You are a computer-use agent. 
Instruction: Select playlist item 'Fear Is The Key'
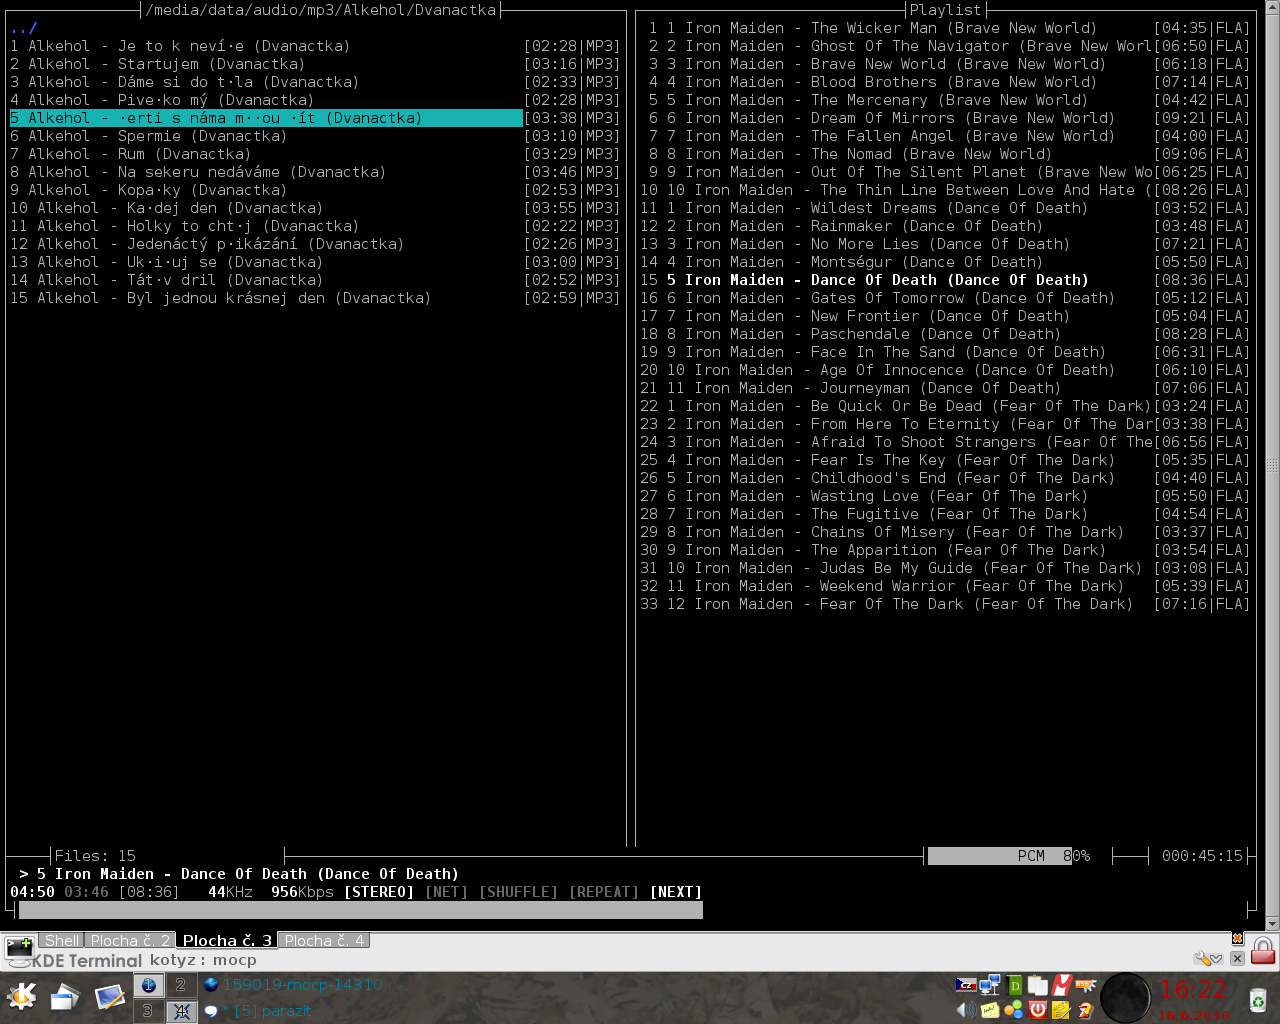click(945, 460)
